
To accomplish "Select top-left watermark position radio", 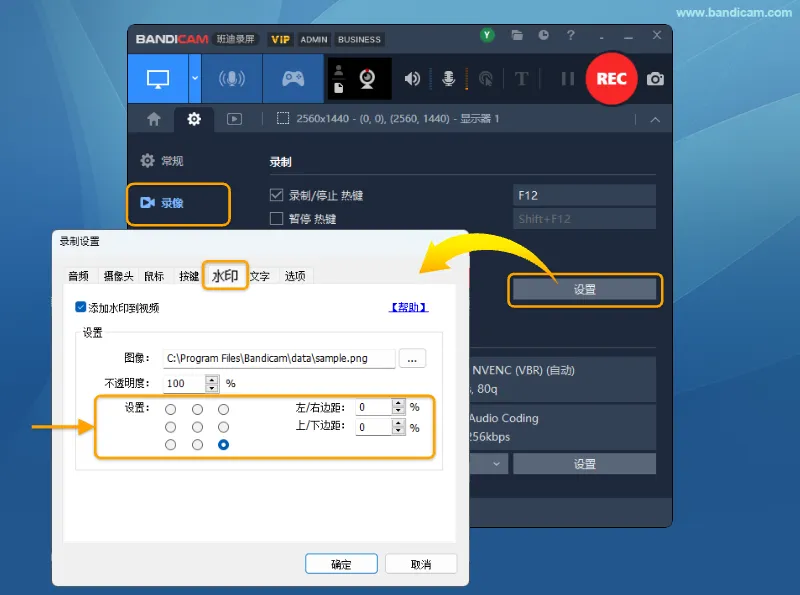I will [170, 409].
